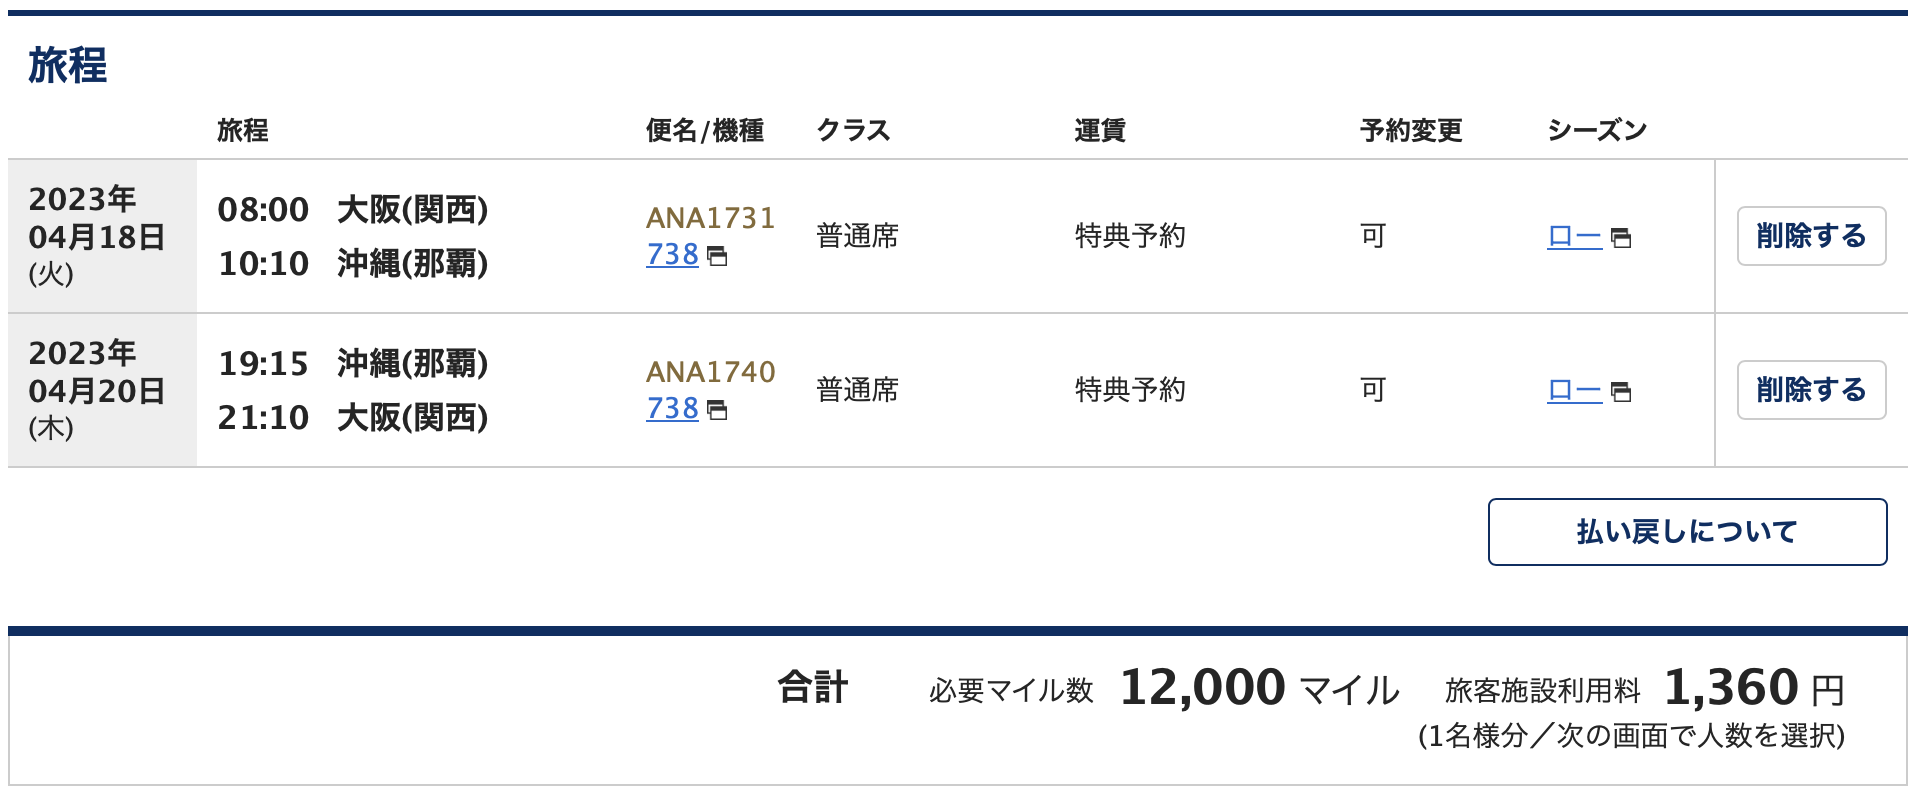This screenshot has width=1924, height=804.
Task: Click the 予約変更 column header
Action: [x=1408, y=129]
